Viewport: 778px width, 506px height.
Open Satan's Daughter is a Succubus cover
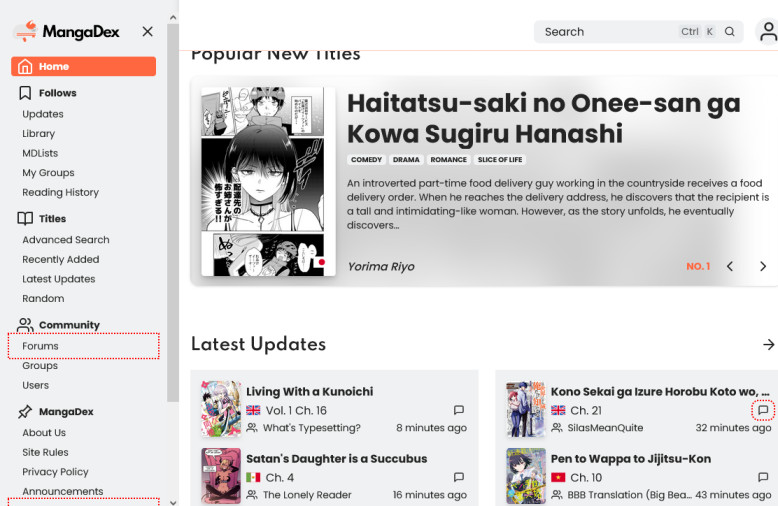pyautogui.click(x=221, y=476)
